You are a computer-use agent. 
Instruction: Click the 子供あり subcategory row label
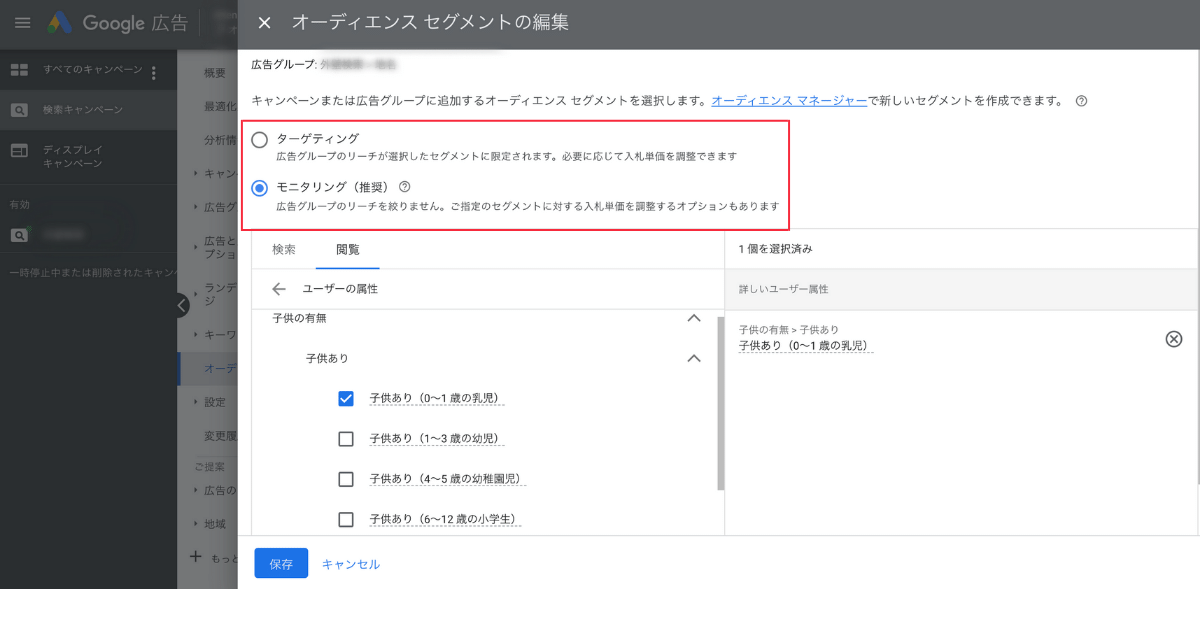[x=327, y=358]
